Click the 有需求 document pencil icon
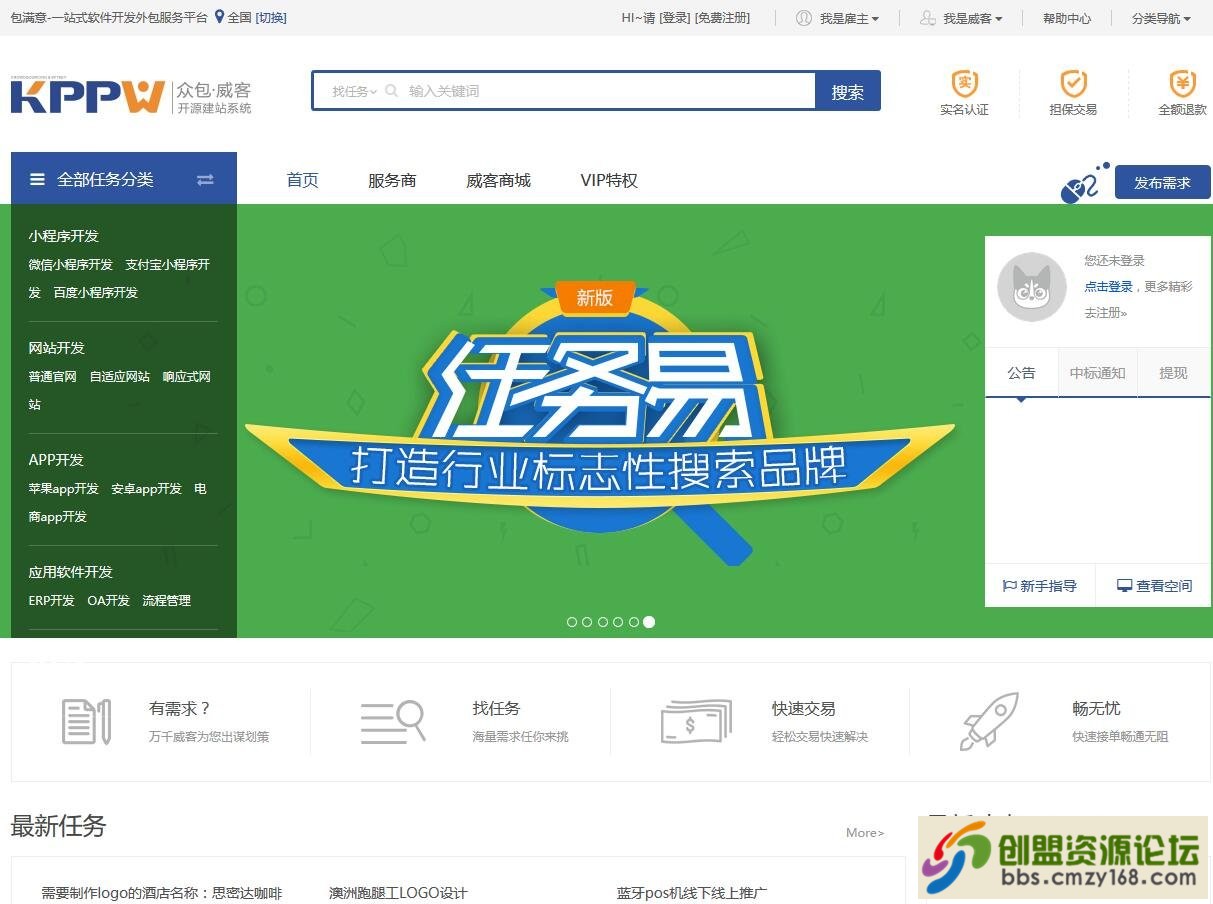Viewport: 1213px width, 904px height. pos(86,721)
